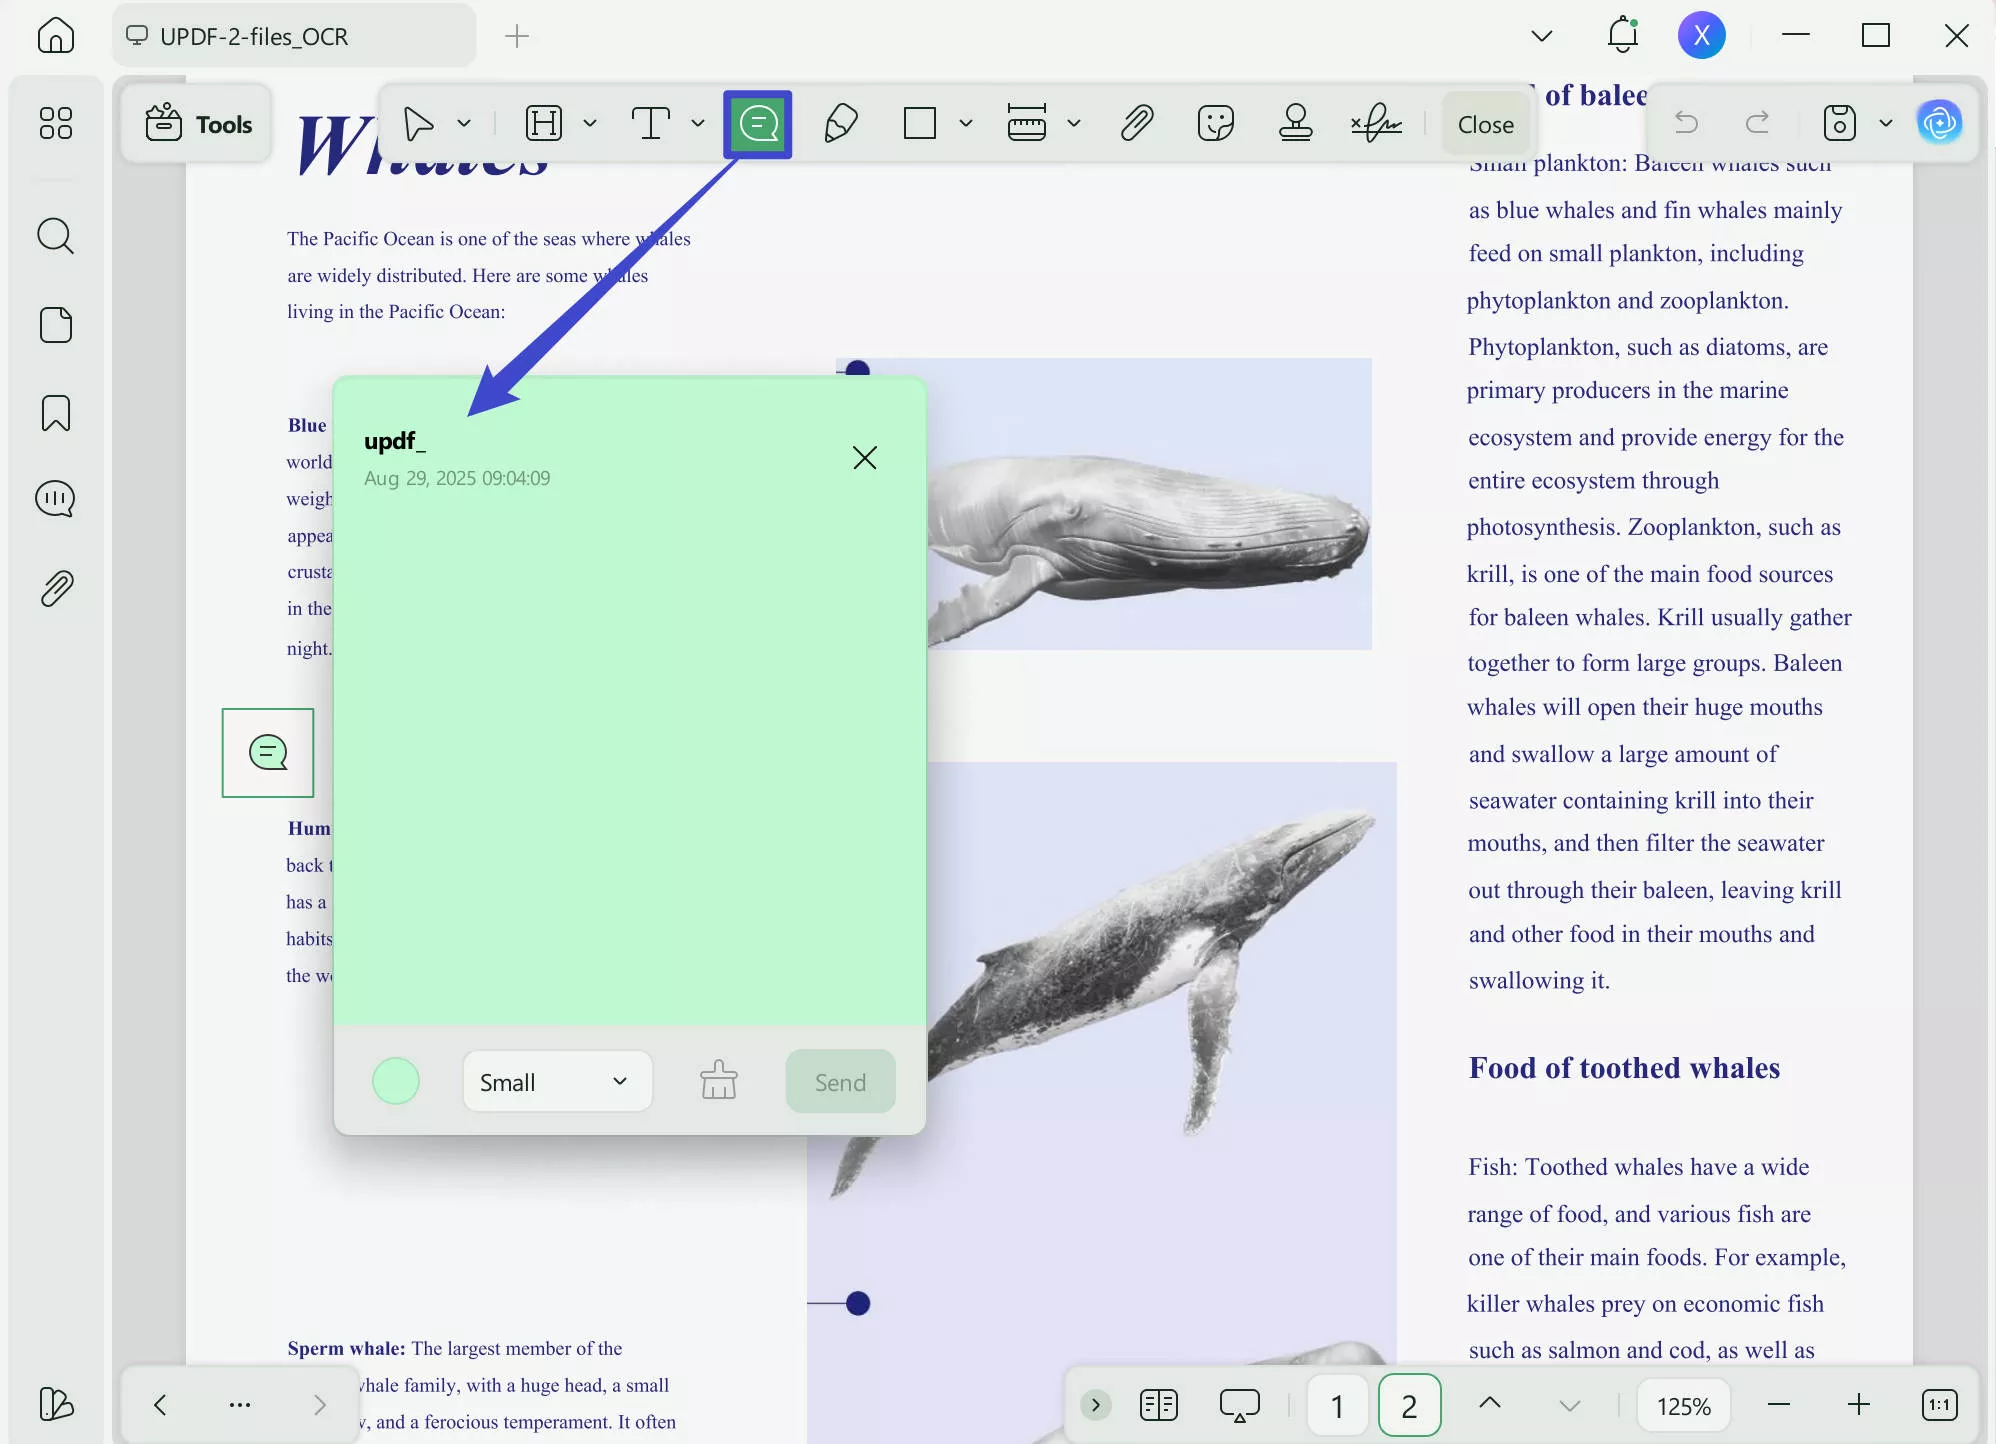Screen dimensions: 1996x1444
Task: Expand the save options chevron
Action: pos(1886,122)
